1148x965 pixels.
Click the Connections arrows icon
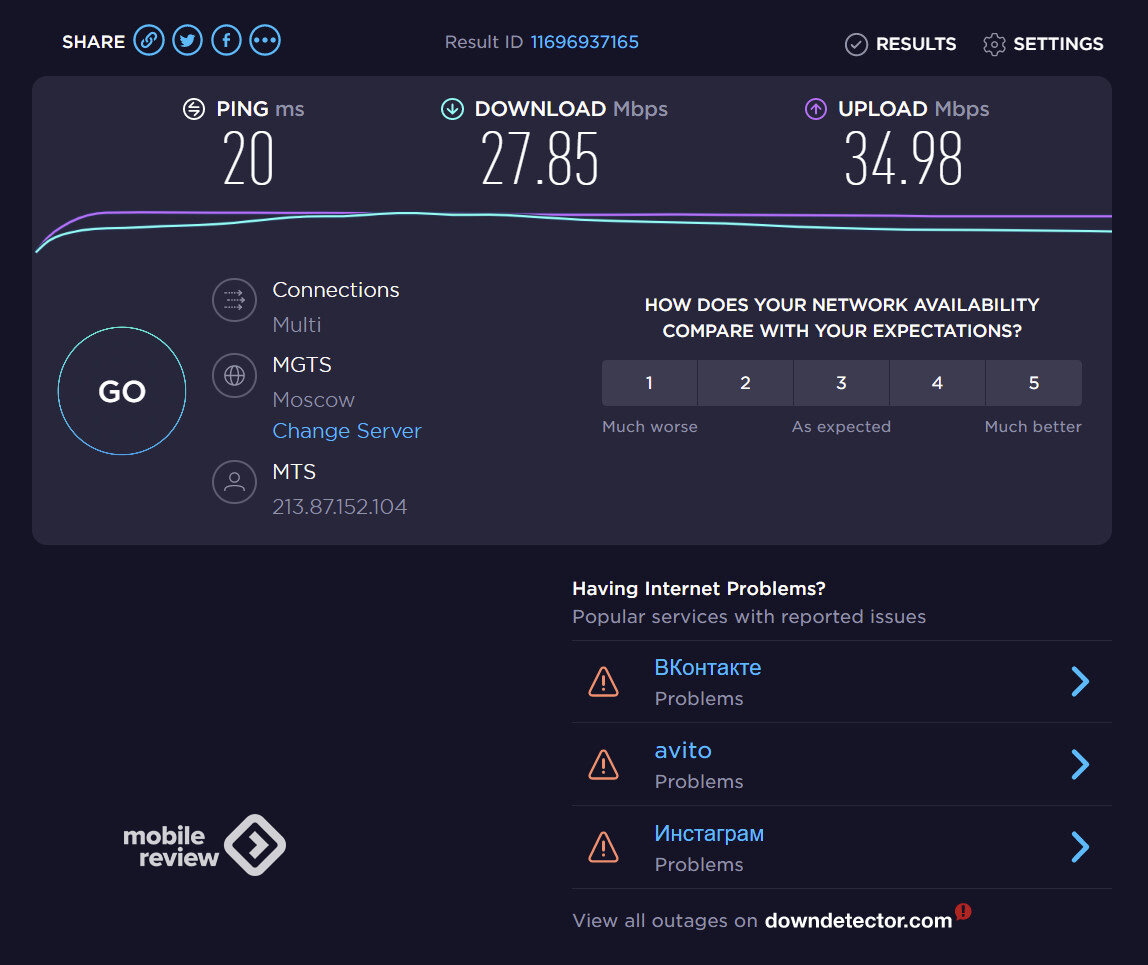[x=234, y=300]
